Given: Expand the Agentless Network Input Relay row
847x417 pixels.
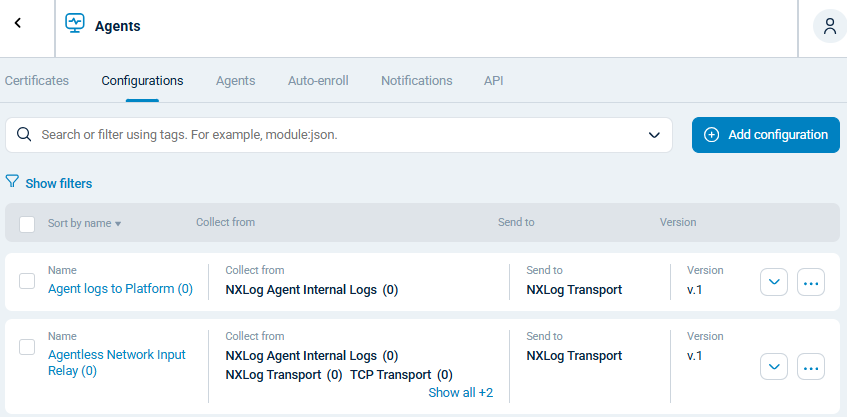Looking at the screenshot, I should click(x=774, y=367).
